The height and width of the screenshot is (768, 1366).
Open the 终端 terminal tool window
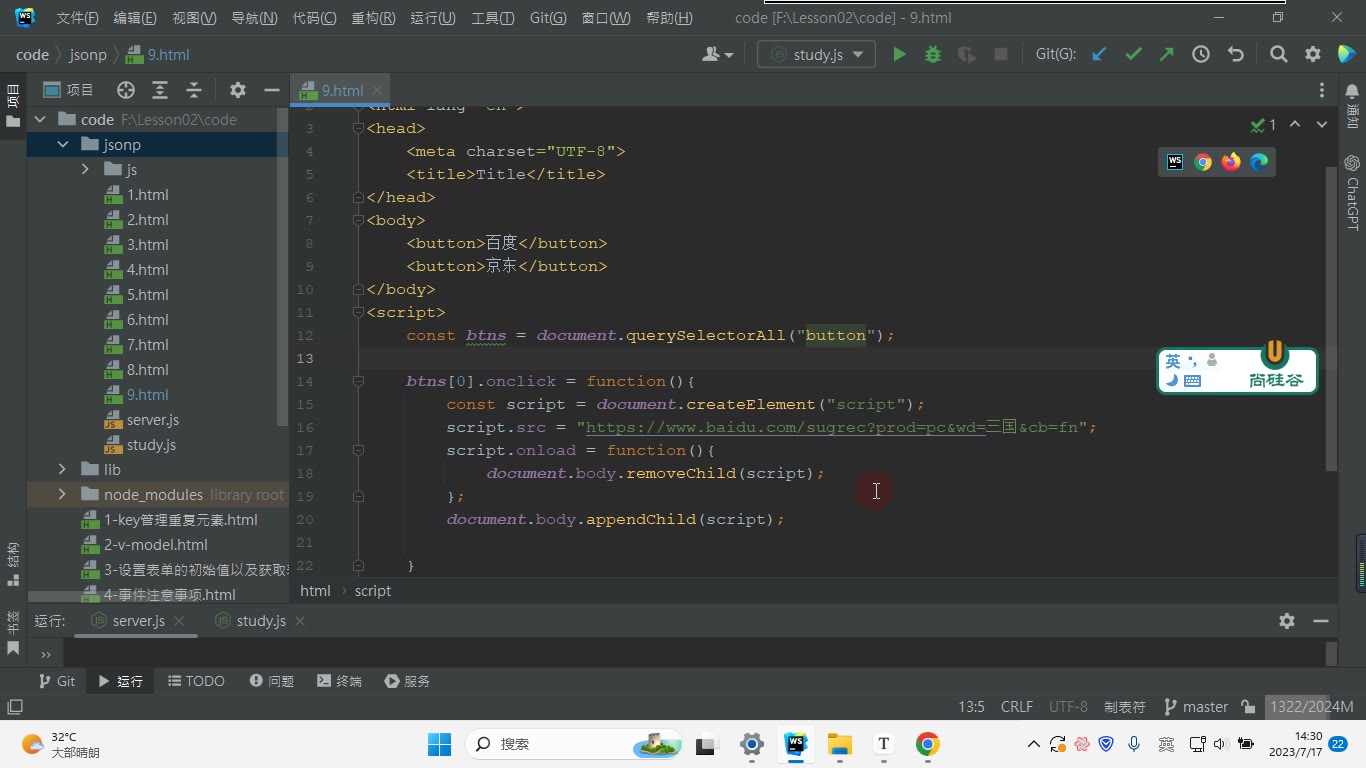[x=339, y=681]
